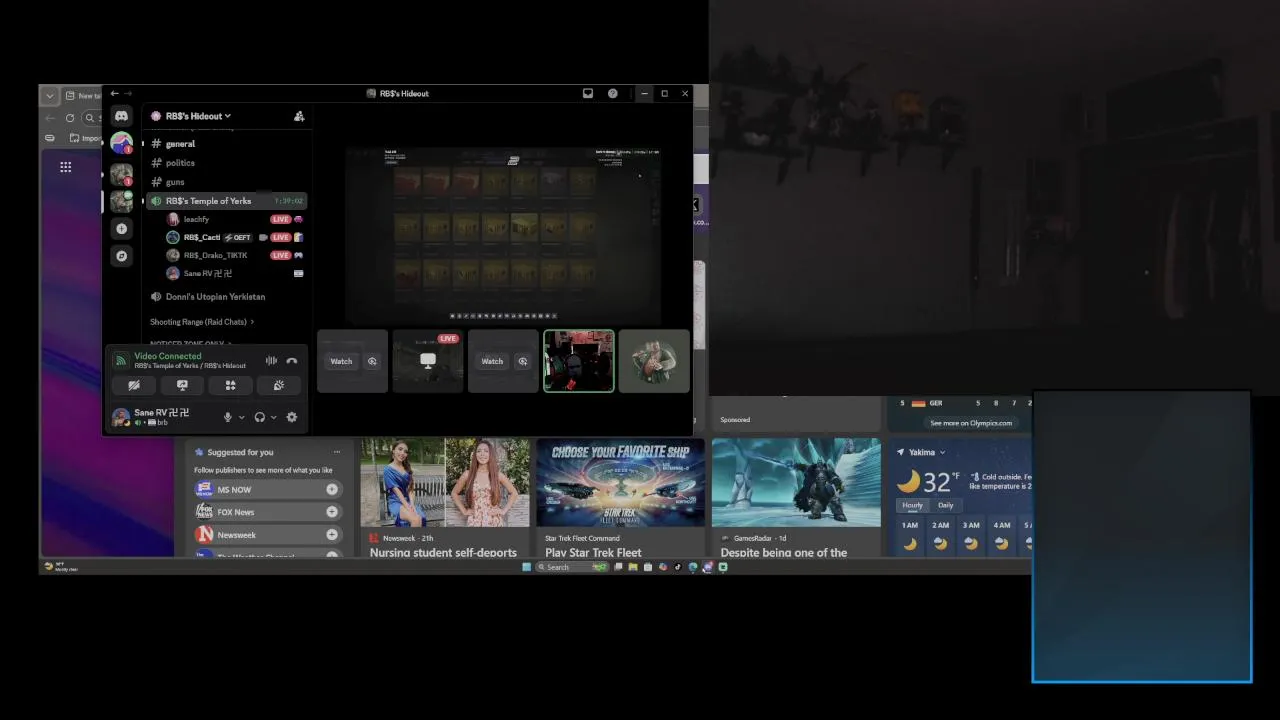Select the New tab browser tab
Image resolution: width=1280 pixels, height=720 pixels.
pos(82,95)
